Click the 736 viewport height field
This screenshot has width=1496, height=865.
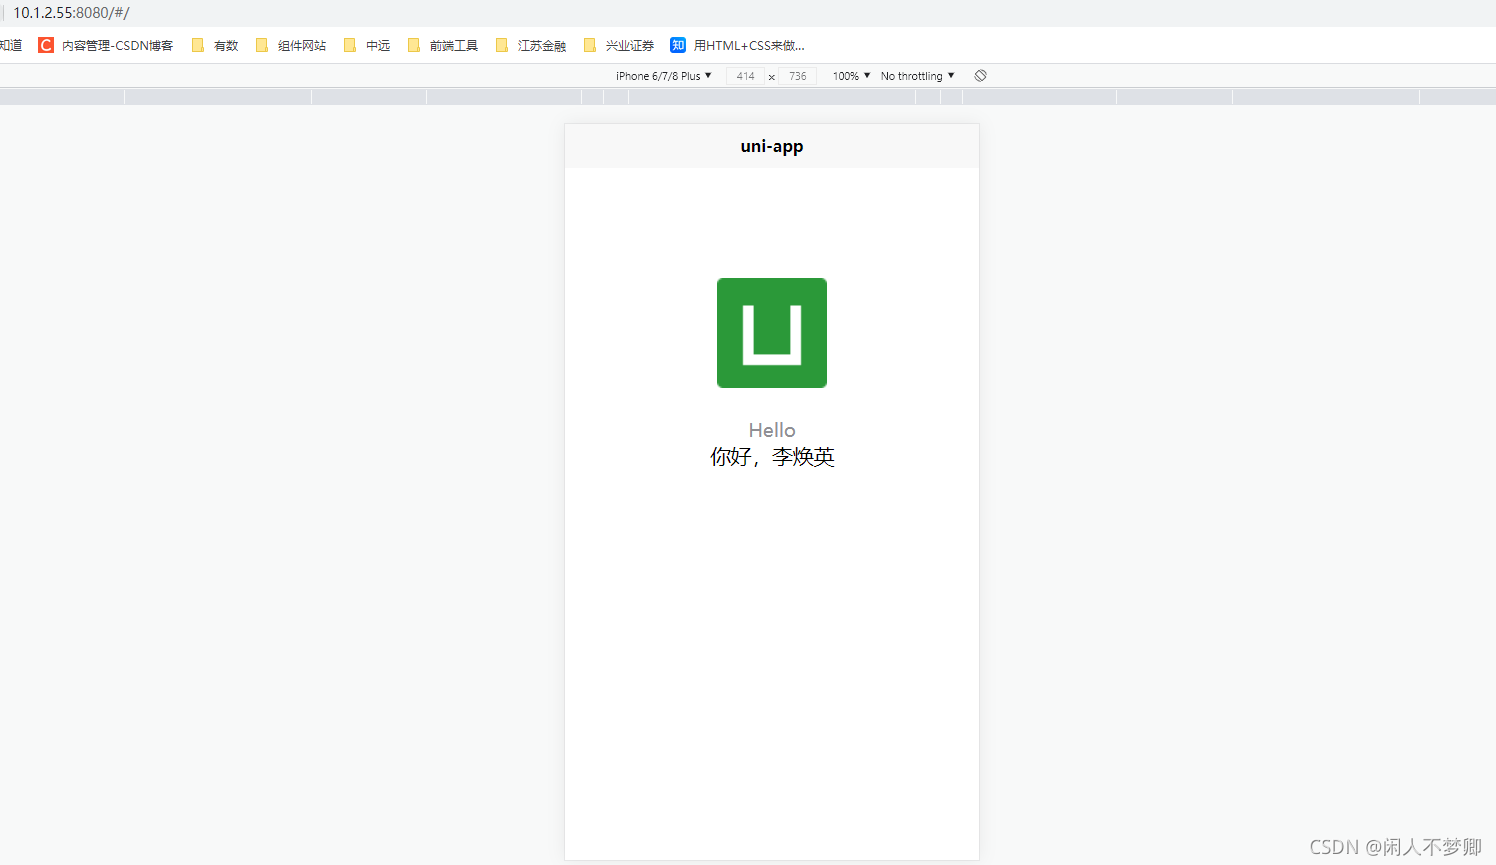coord(797,76)
